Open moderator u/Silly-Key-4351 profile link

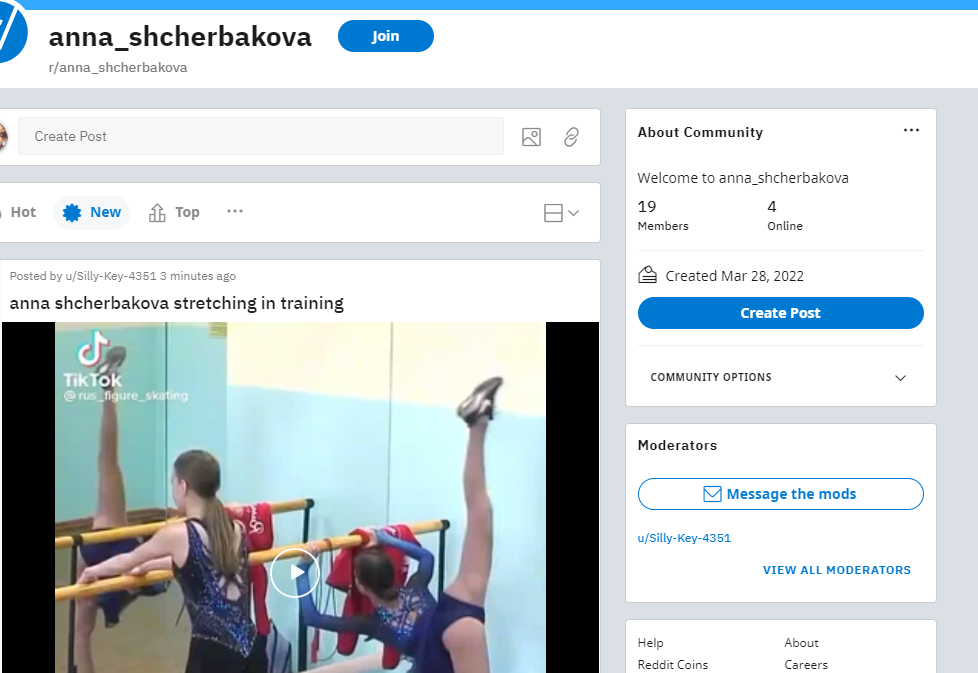684,538
